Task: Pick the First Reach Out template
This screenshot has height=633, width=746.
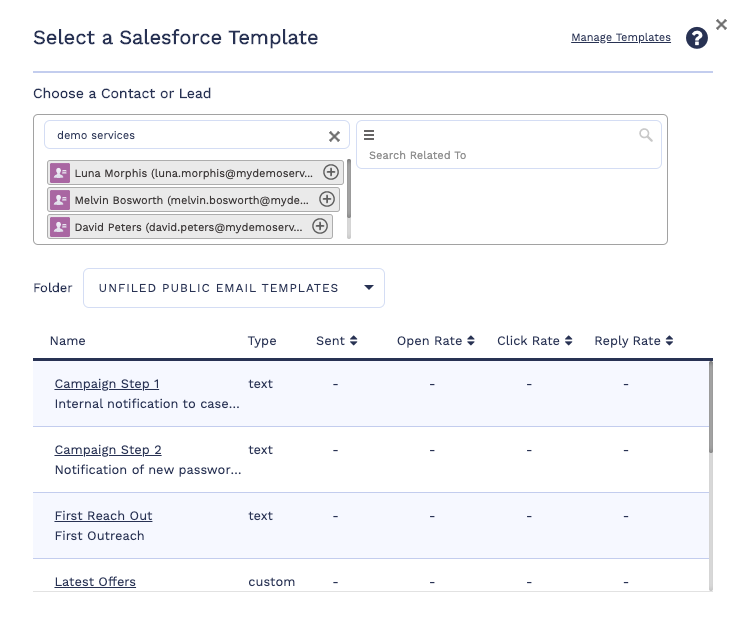Action: pyautogui.click(x=103, y=516)
